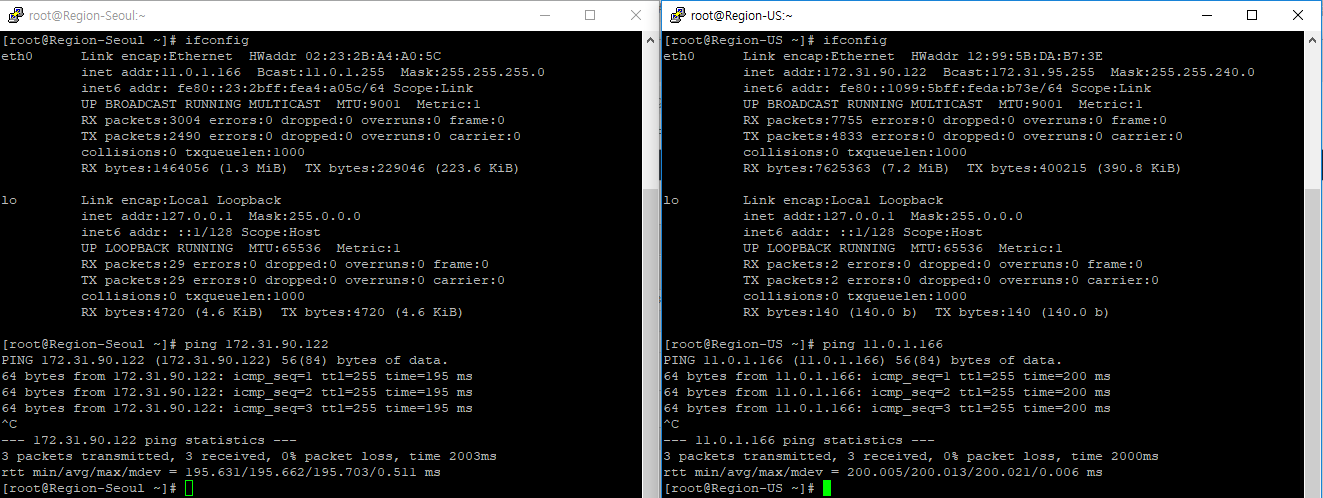The width and height of the screenshot is (1323, 498).
Task: Click inet addr:172.31.90.122 in US ifconfig output
Action: pos(835,72)
